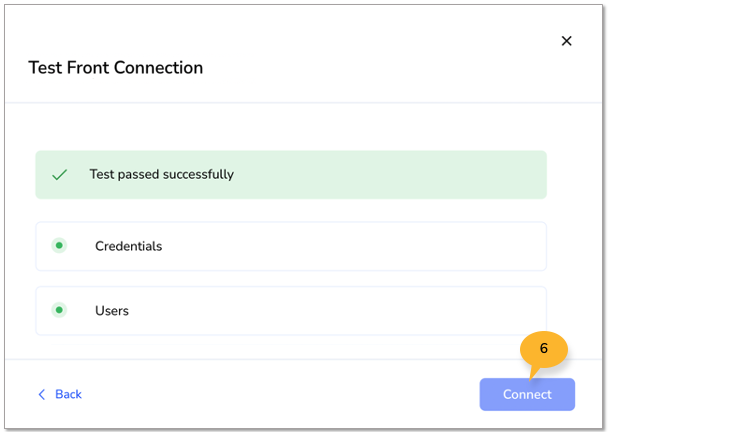This screenshot has width=745, height=432.
Task: Click the green checkmark icon in the banner
Action: (x=59, y=175)
